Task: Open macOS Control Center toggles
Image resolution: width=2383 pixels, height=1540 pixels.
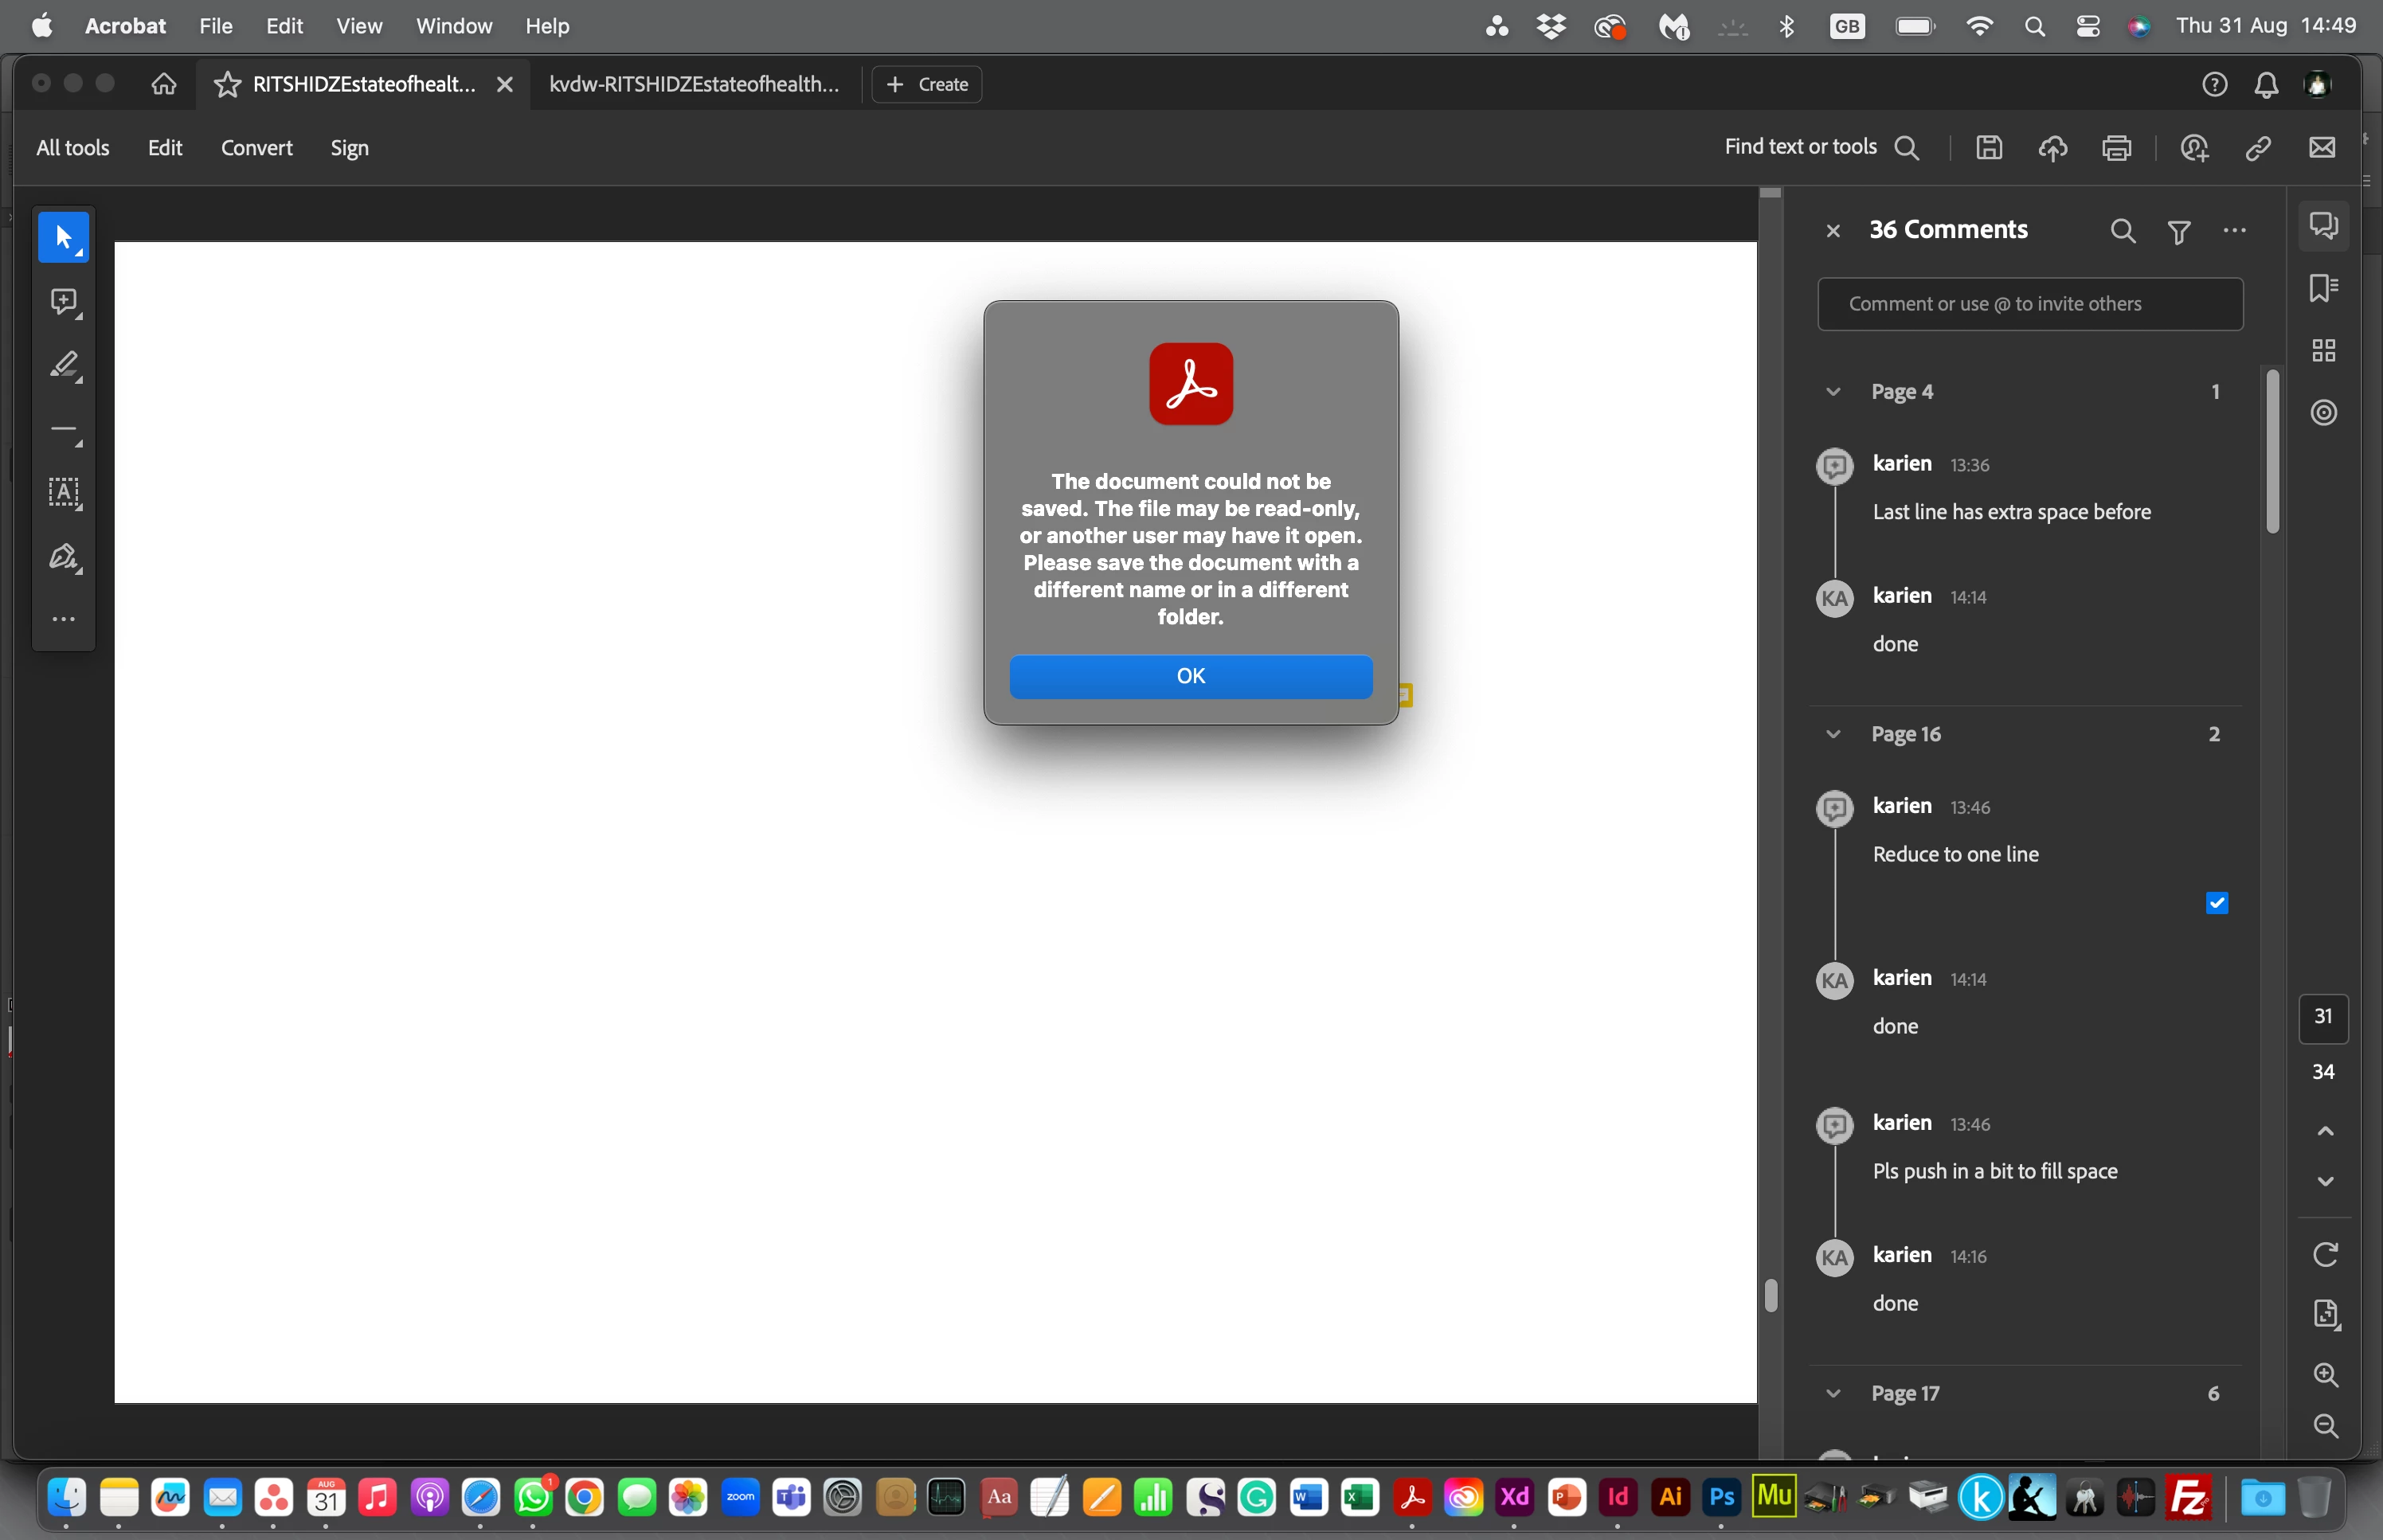Action: pyautogui.click(x=2087, y=26)
